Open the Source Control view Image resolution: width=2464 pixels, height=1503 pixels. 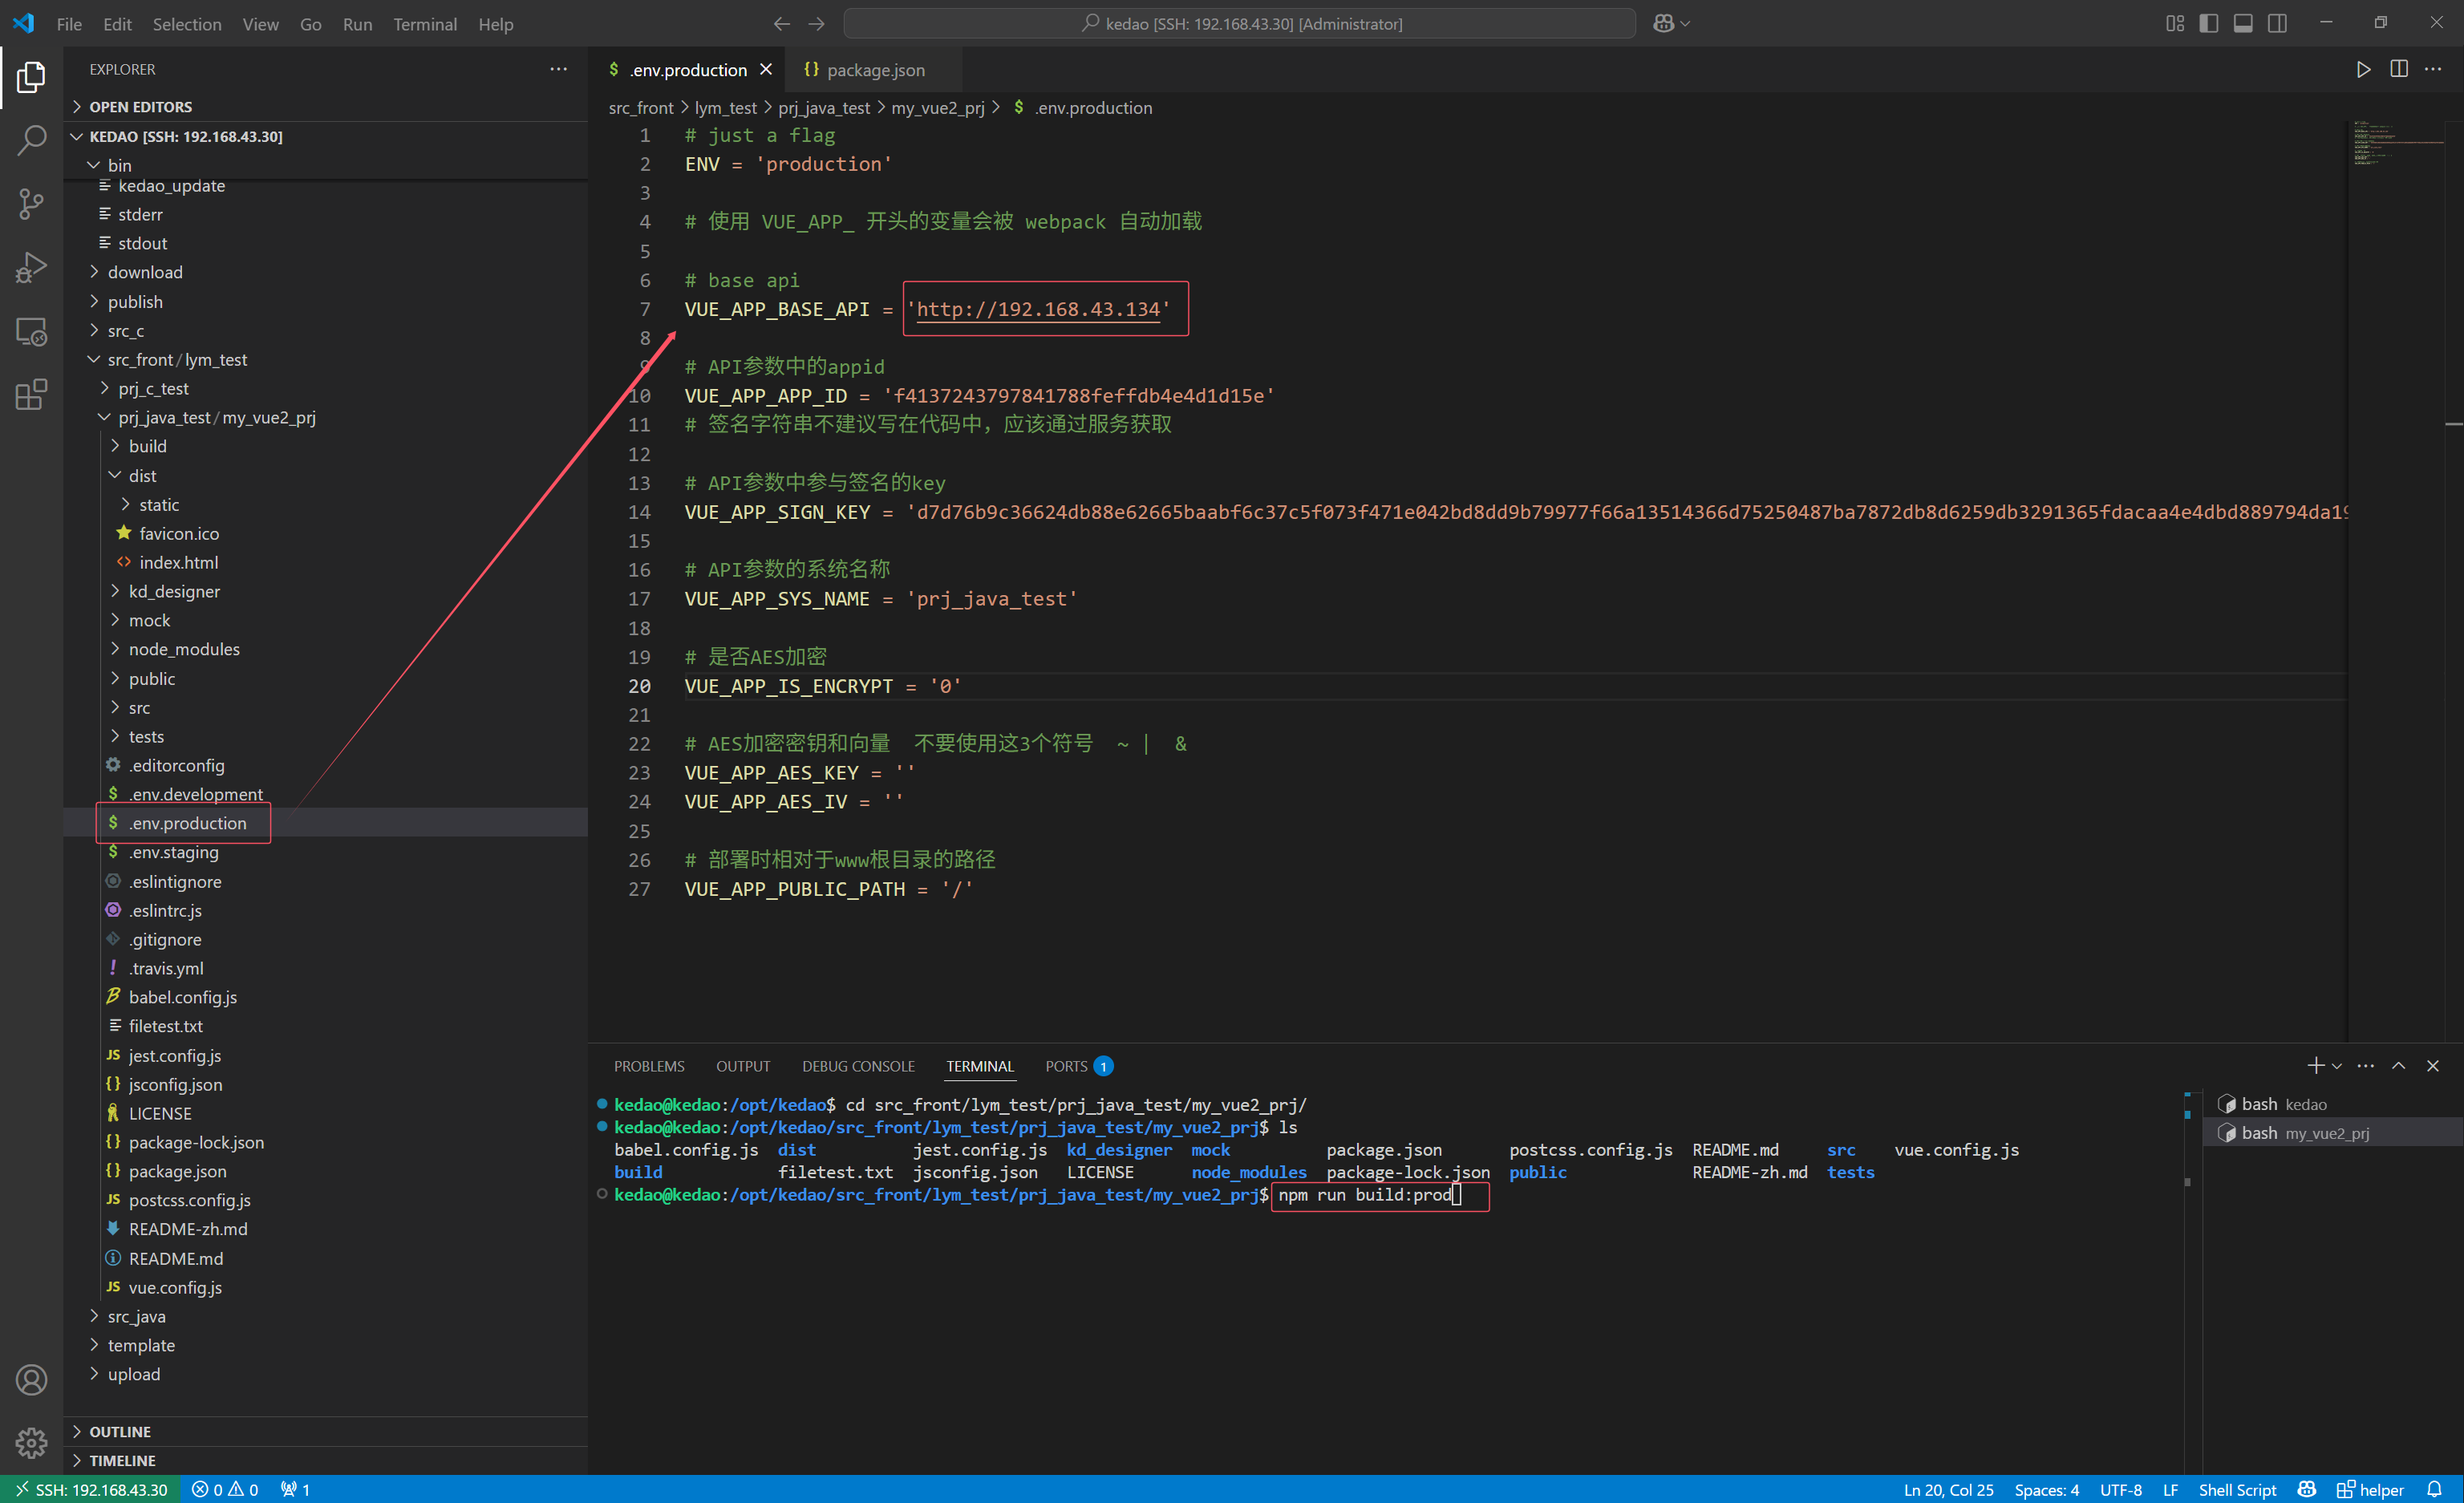31,204
